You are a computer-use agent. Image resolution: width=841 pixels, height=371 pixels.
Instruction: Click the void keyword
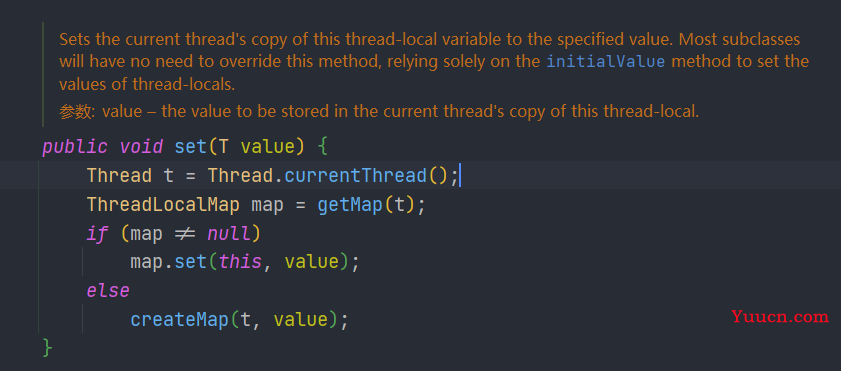point(141,146)
